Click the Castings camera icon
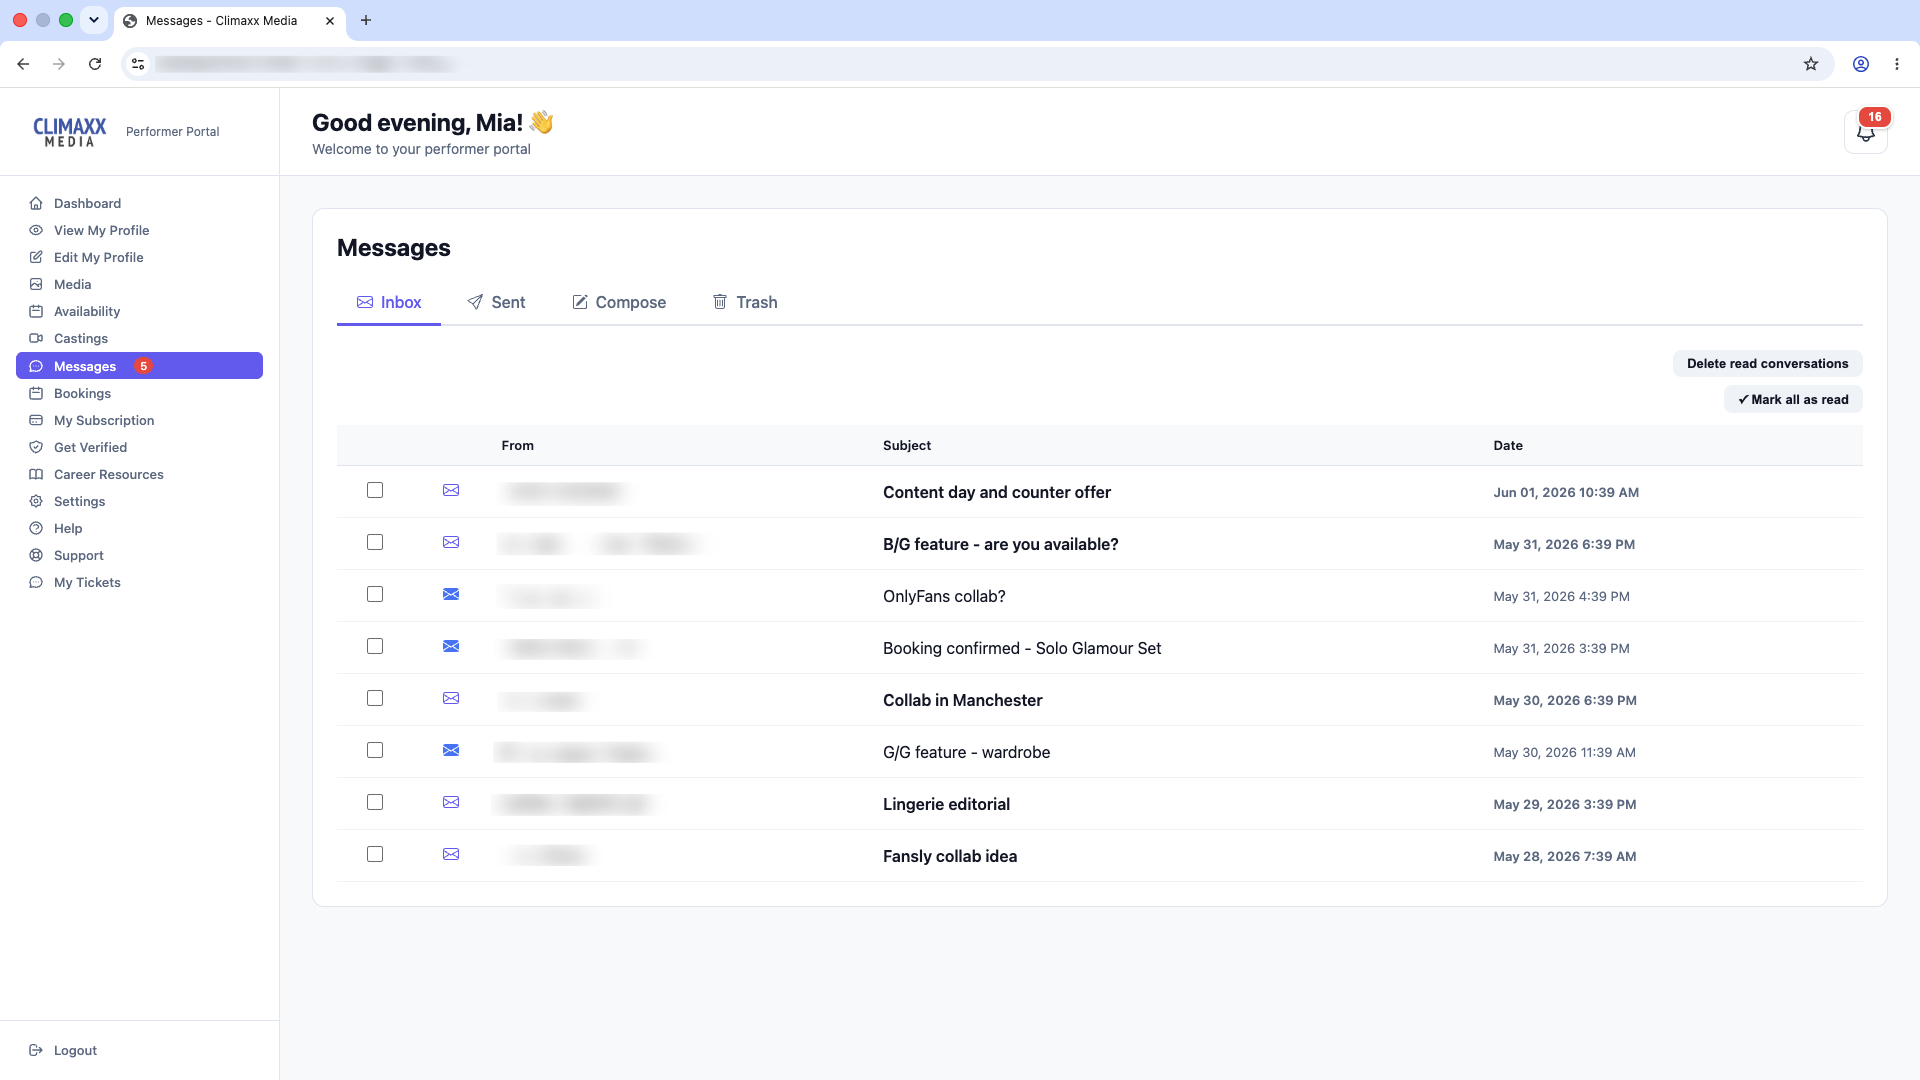1920x1080 pixels. (36, 338)
